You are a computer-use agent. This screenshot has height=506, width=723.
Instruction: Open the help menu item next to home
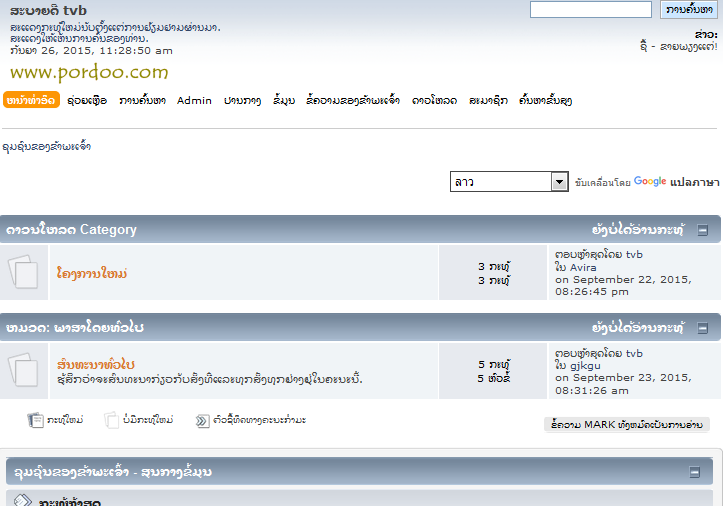[x=87, y=100]
